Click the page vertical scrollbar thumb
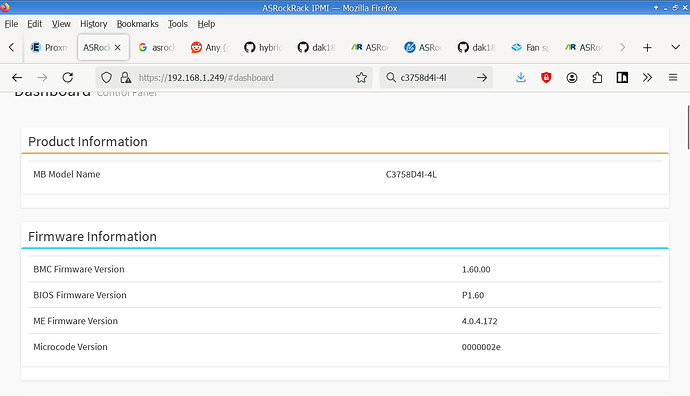 (x=688, y=128)
